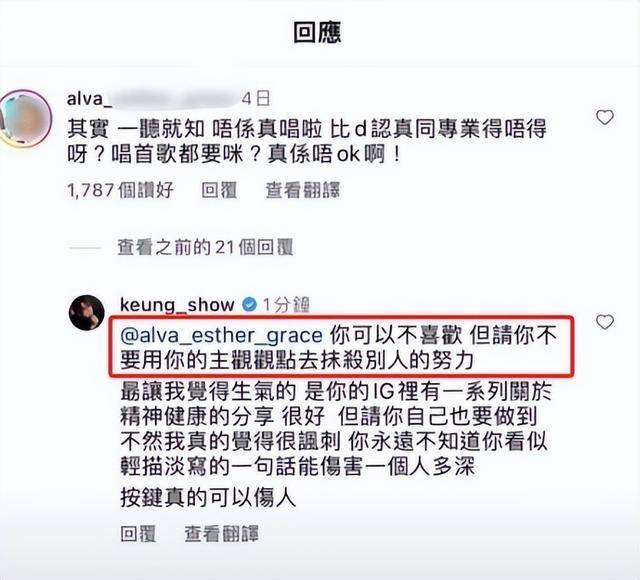640x580 pixels.
Task: Like the alva_ comment with heart icon
Action: pyautogui.click(x=604, y=118)
